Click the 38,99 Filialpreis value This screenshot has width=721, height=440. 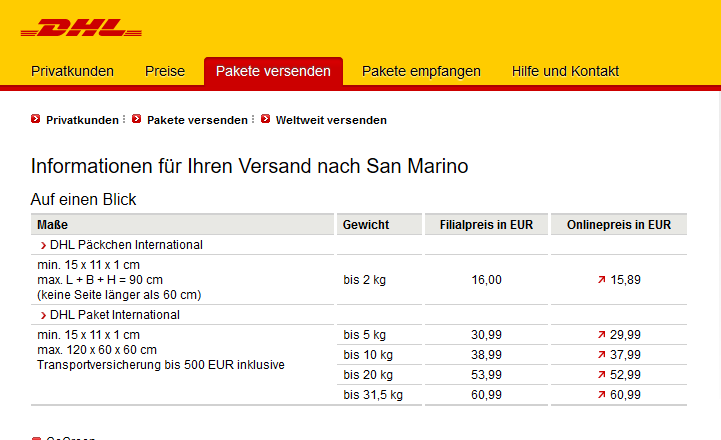click(x=486, y=355)
